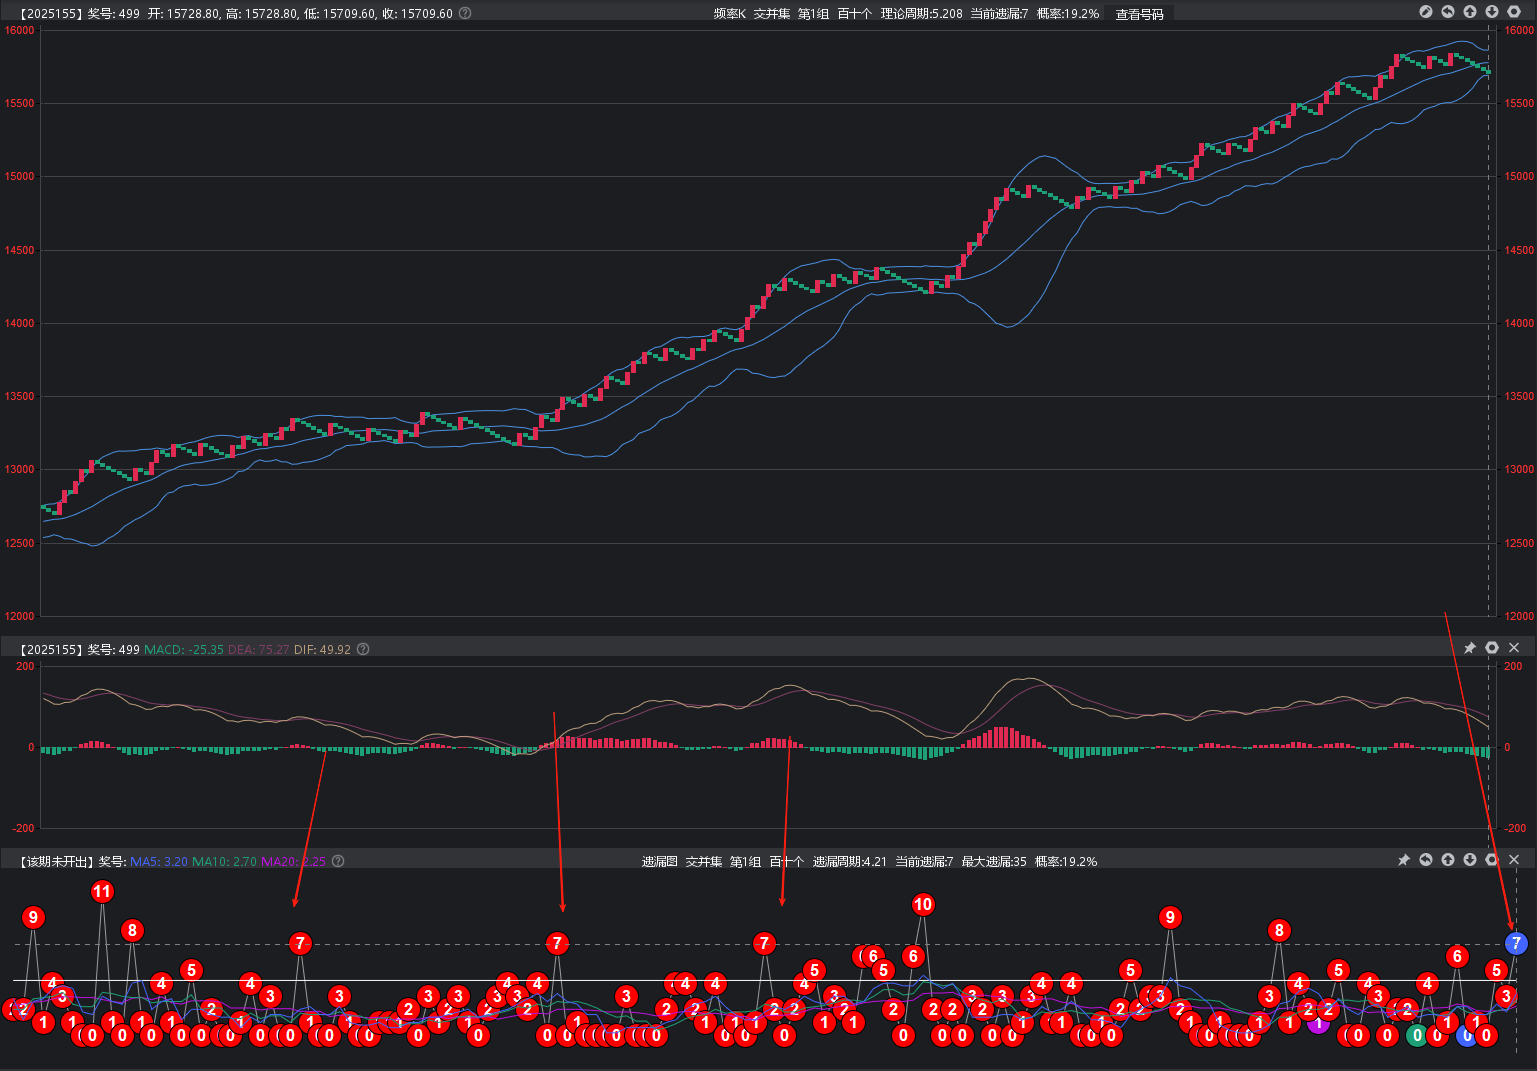This screenshot has width=1537, height=1071.
Task: Click help question mark beside MACD DIF value
Action: (x=363, y=649)
